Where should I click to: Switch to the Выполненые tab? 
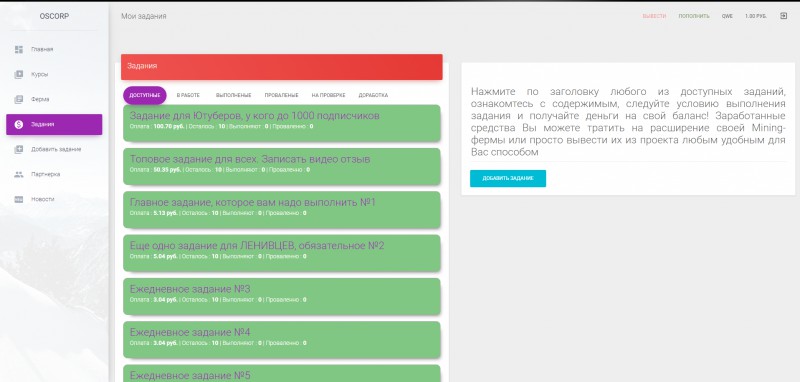tap(233, 95)
